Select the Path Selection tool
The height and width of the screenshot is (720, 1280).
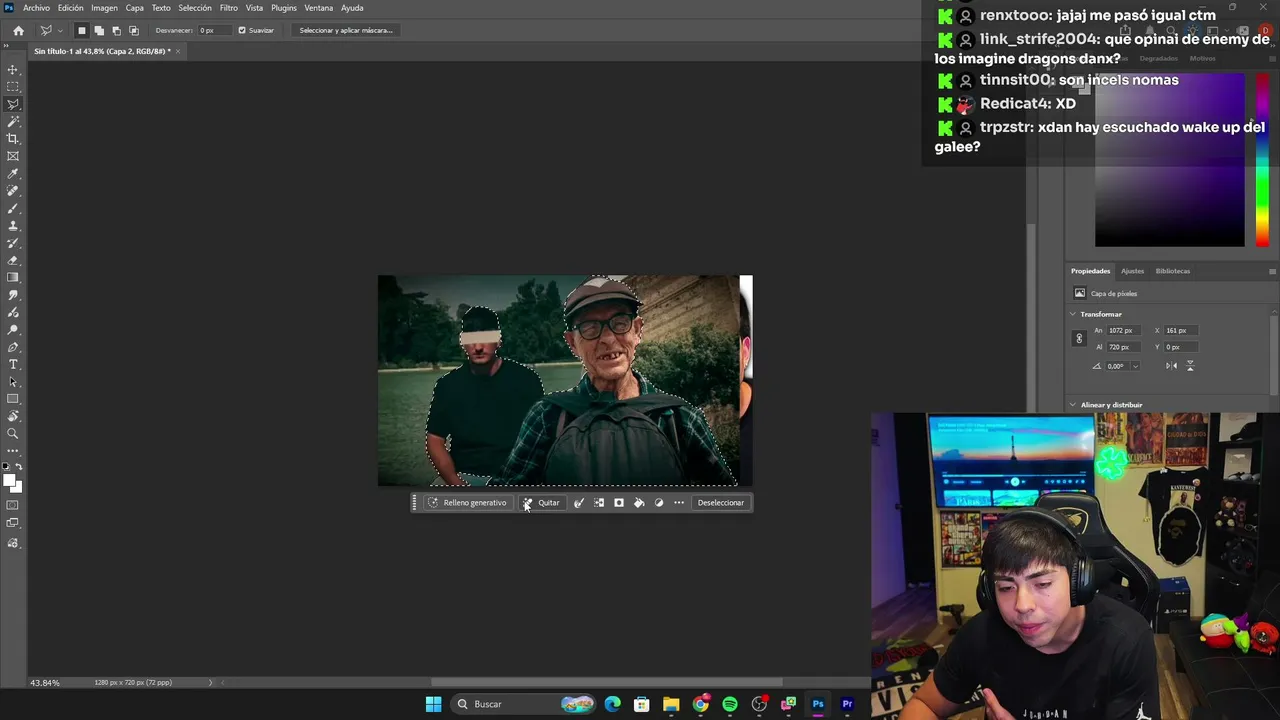[13, 382]
